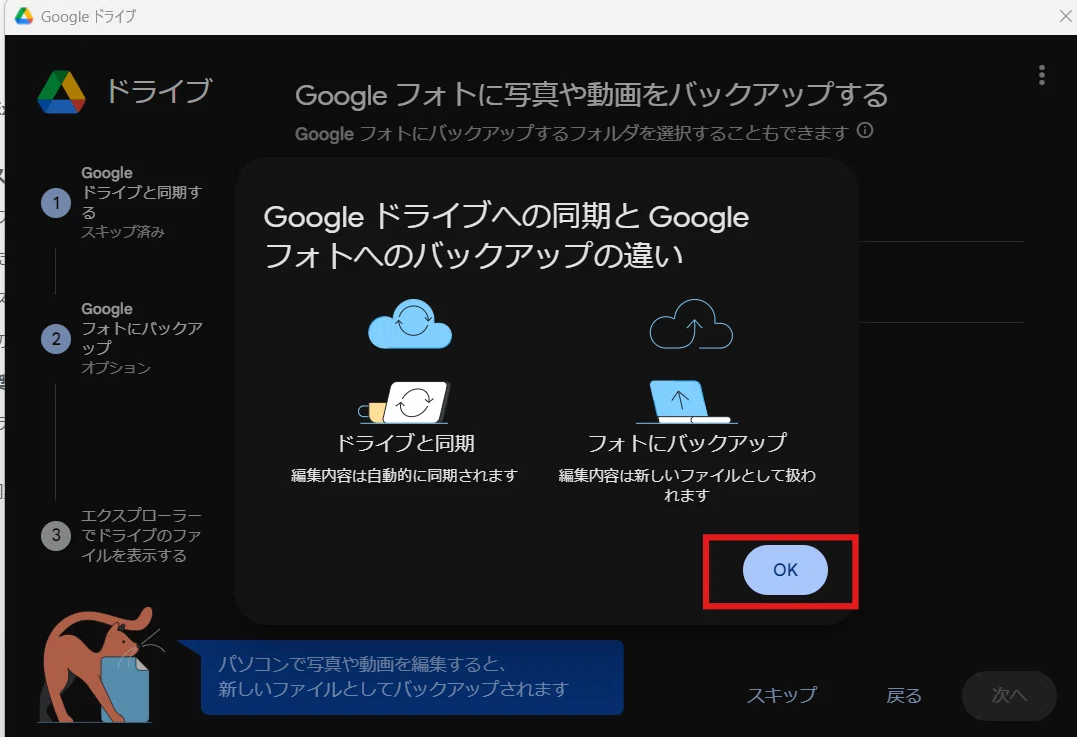Click the スキップ (Skip) link
This screenshot has height=737, width=1077.
click(782, 695)
